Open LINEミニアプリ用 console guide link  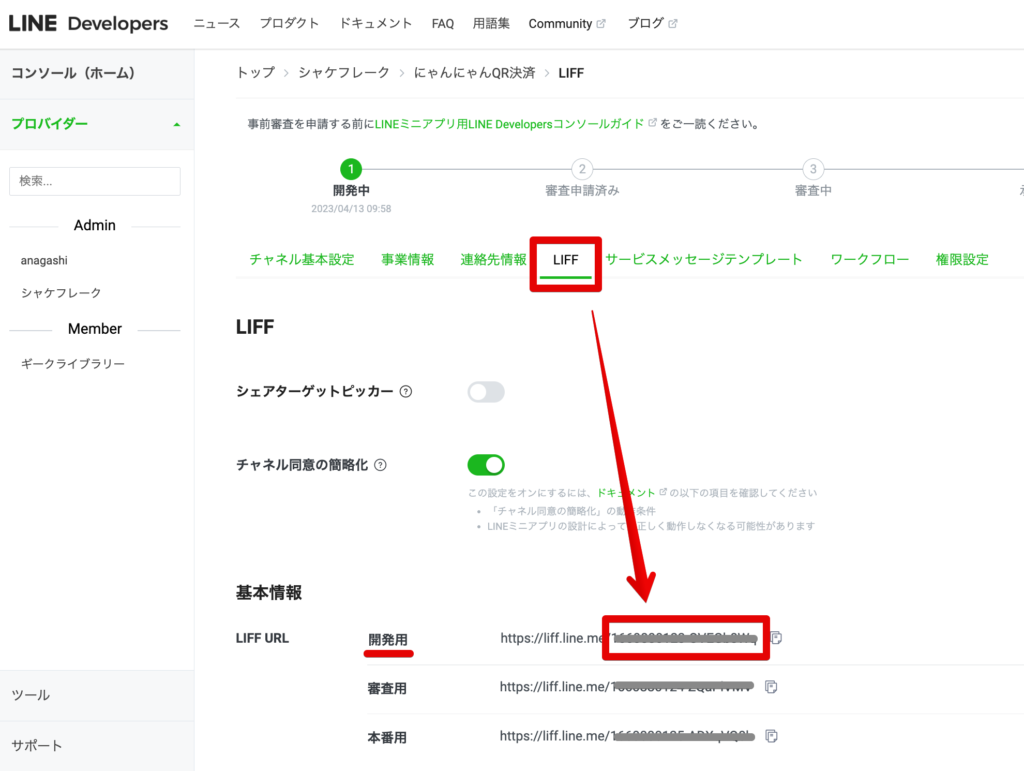(x=510, y=124)
